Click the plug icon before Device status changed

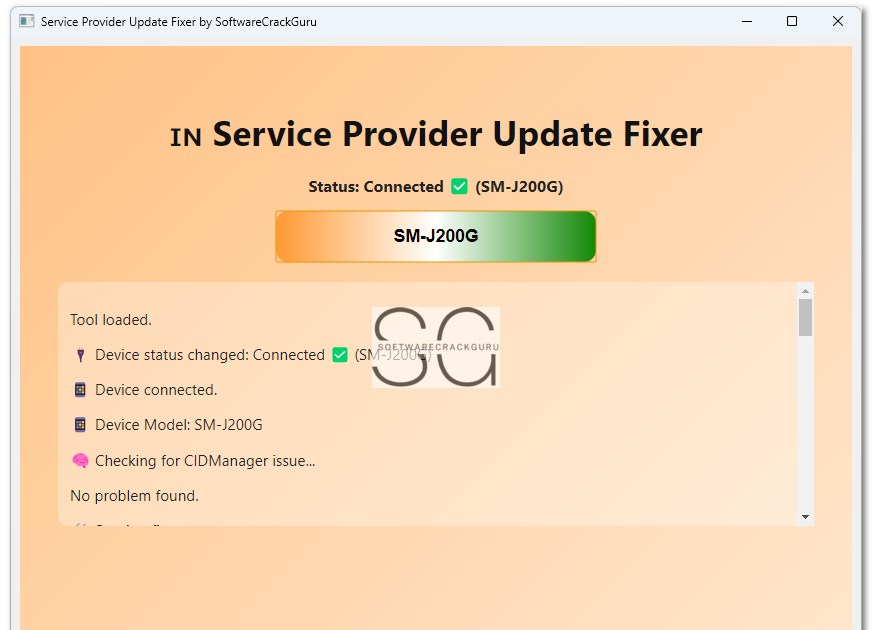click(x=80, y=355)
